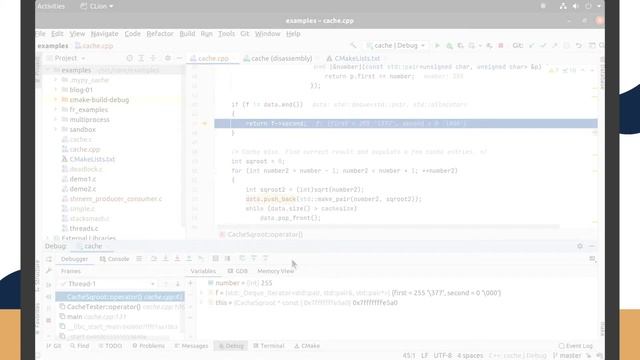Click the expand all icon in Project panel
Viewport: 640px width, 360px height.
(141, 58)
